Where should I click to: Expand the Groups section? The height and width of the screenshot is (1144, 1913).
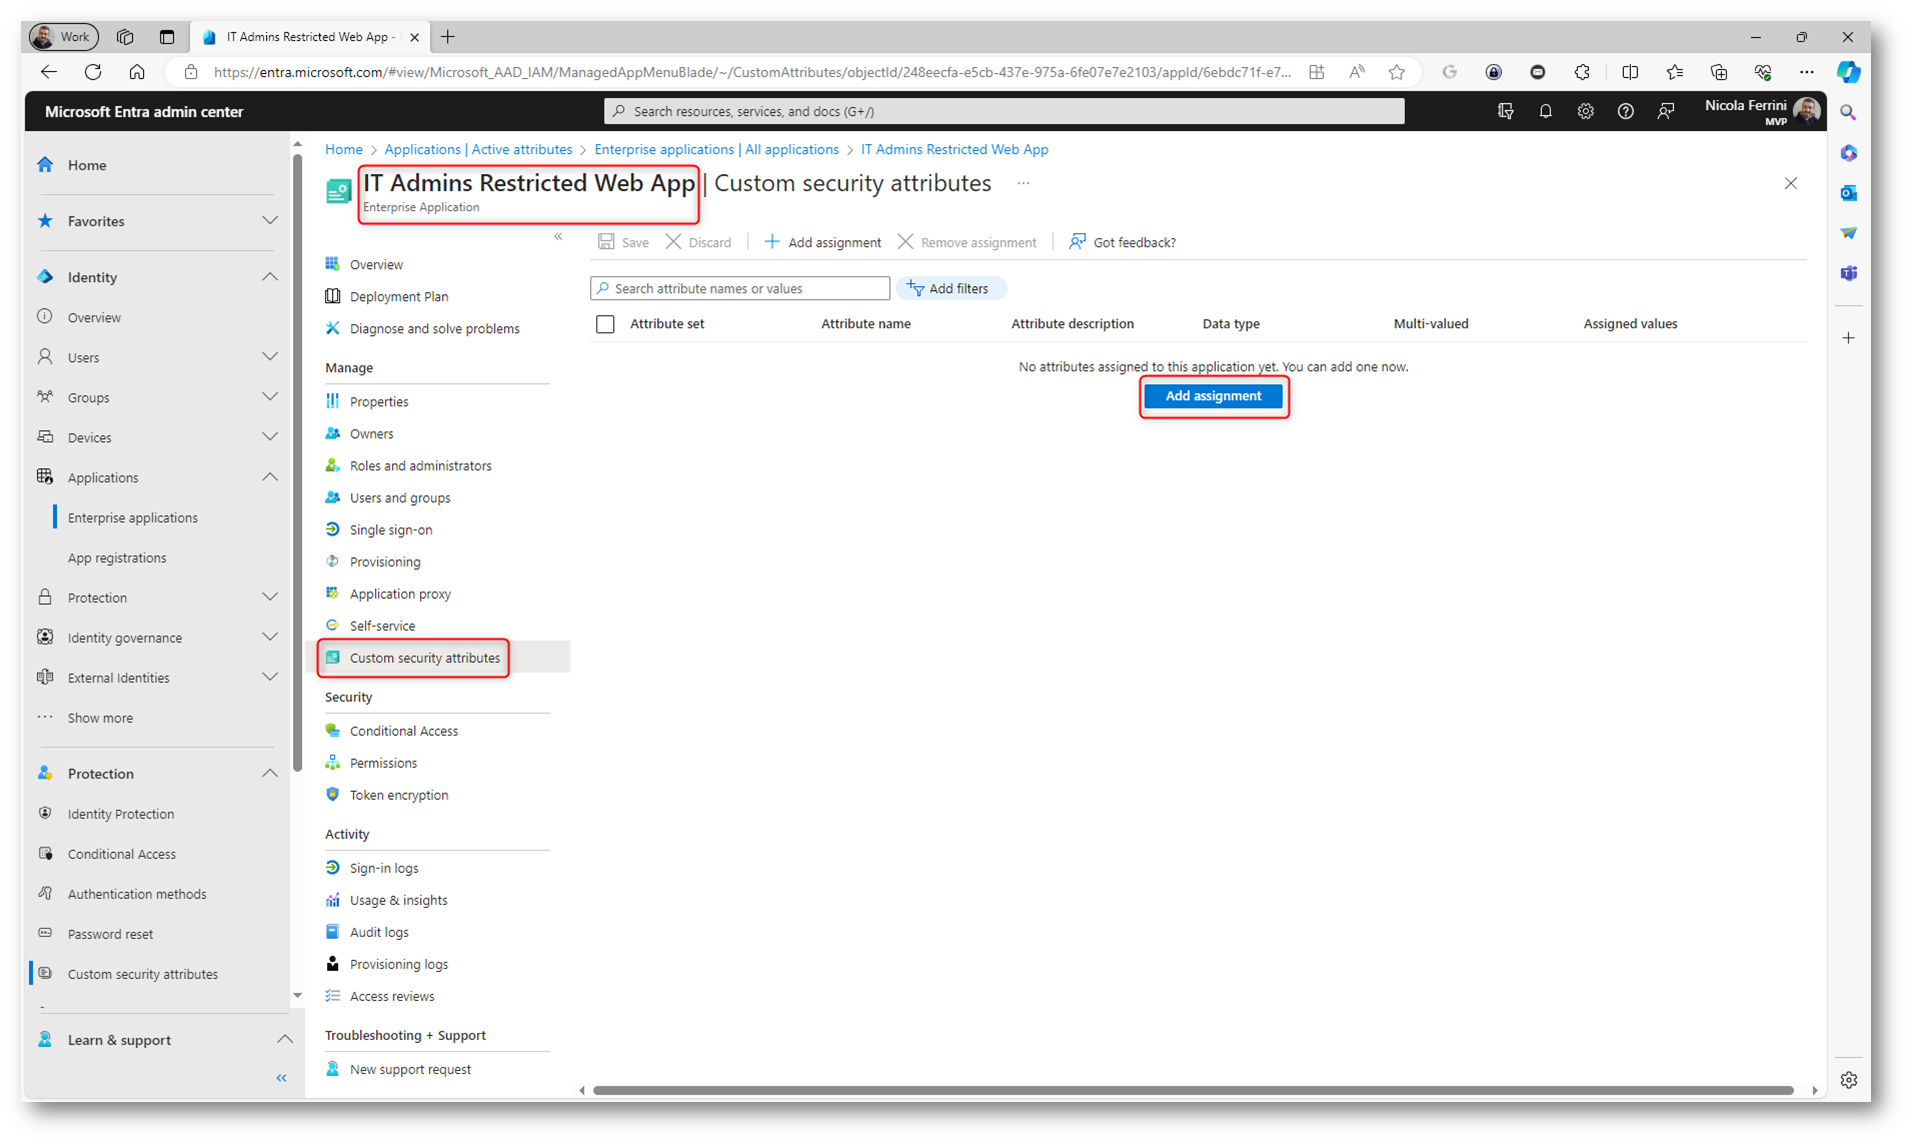pos(270,397)
